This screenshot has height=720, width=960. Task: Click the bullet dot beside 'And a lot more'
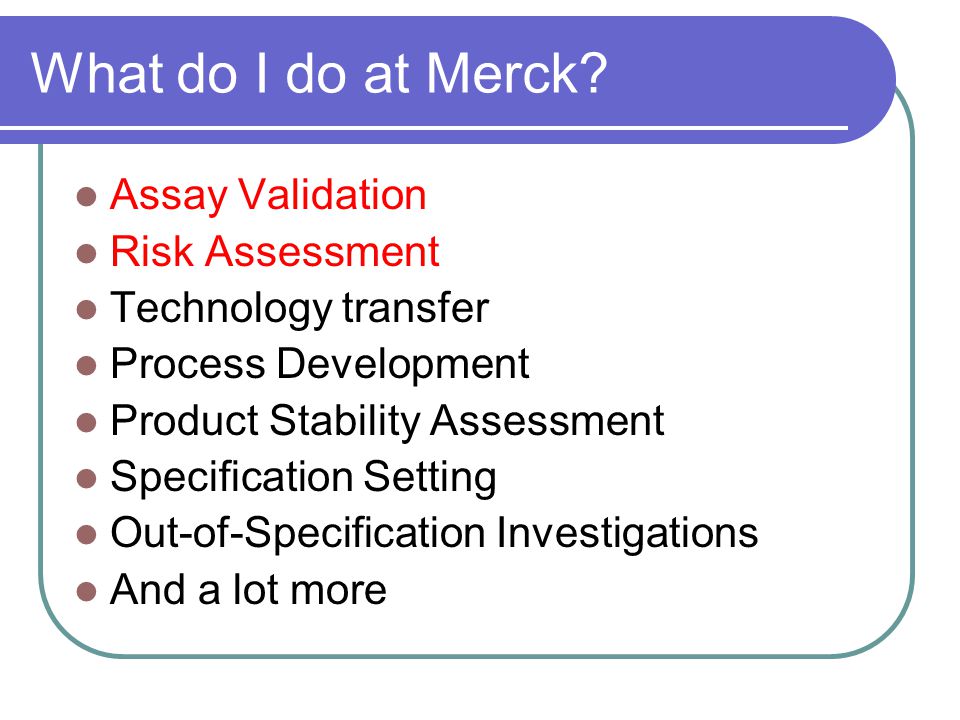pos(86,591)
